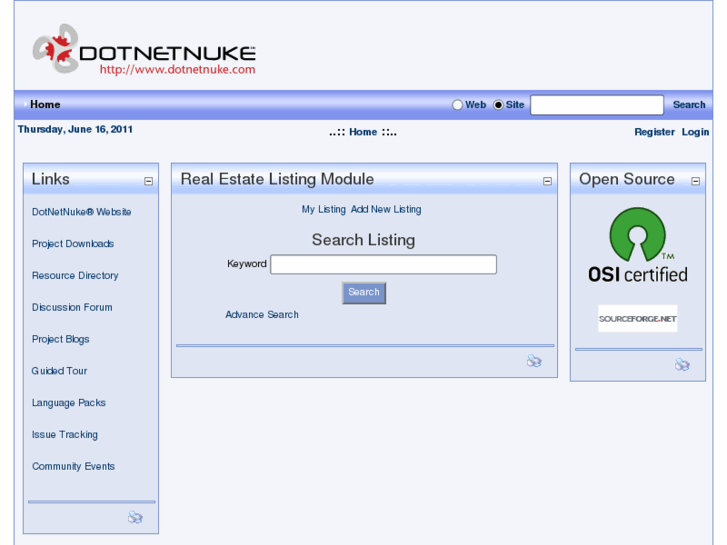The height and width of the screenshot is (545, 727).
Task: Click the Register link
Action: [654, 132]
